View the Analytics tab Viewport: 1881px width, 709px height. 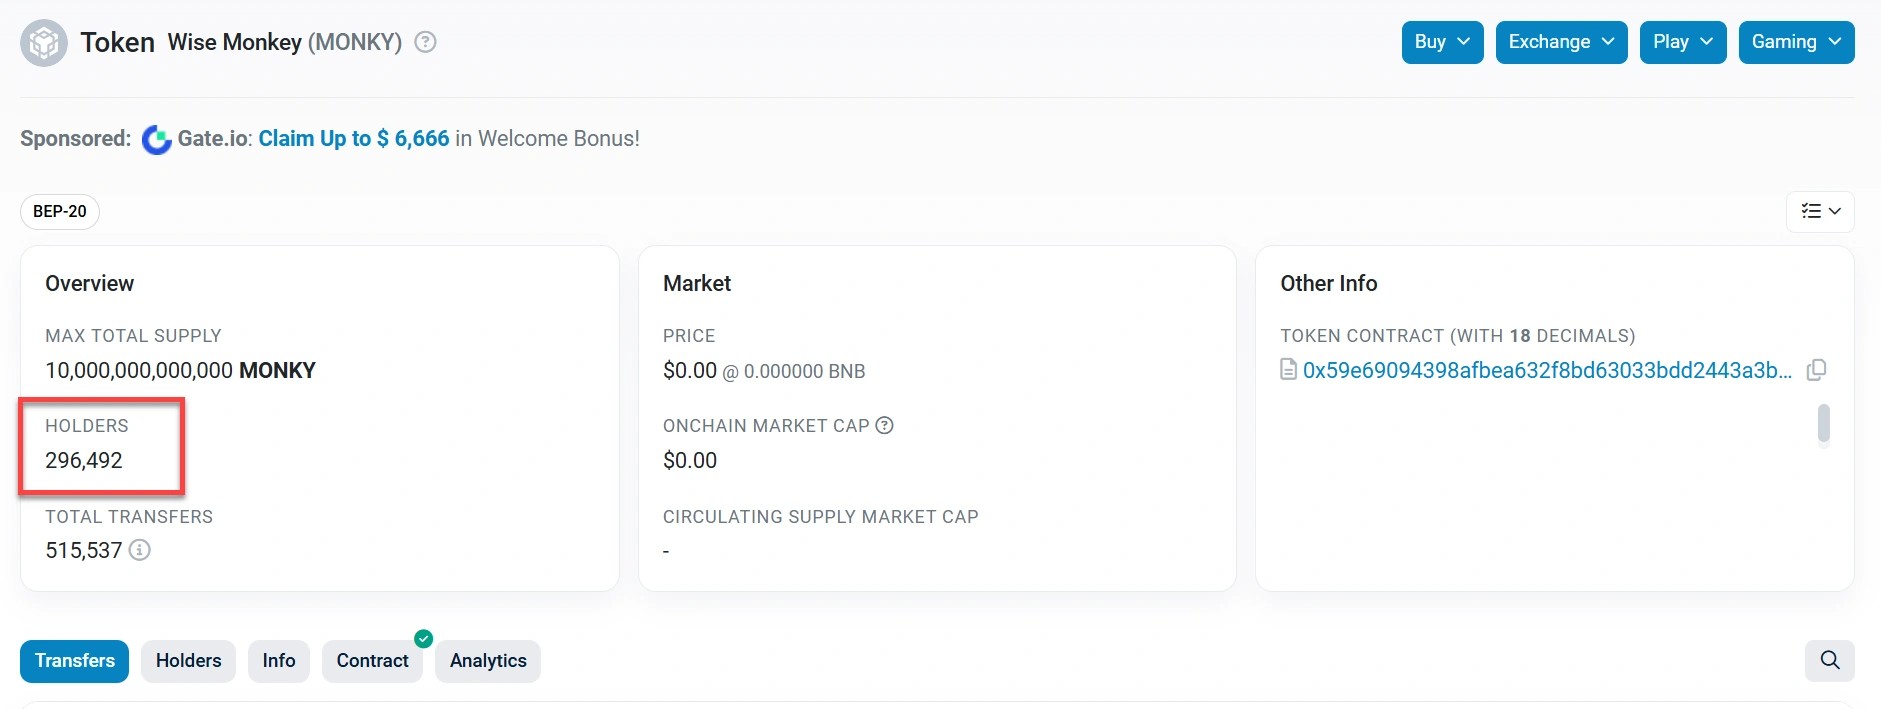click(x=488, y=661)
